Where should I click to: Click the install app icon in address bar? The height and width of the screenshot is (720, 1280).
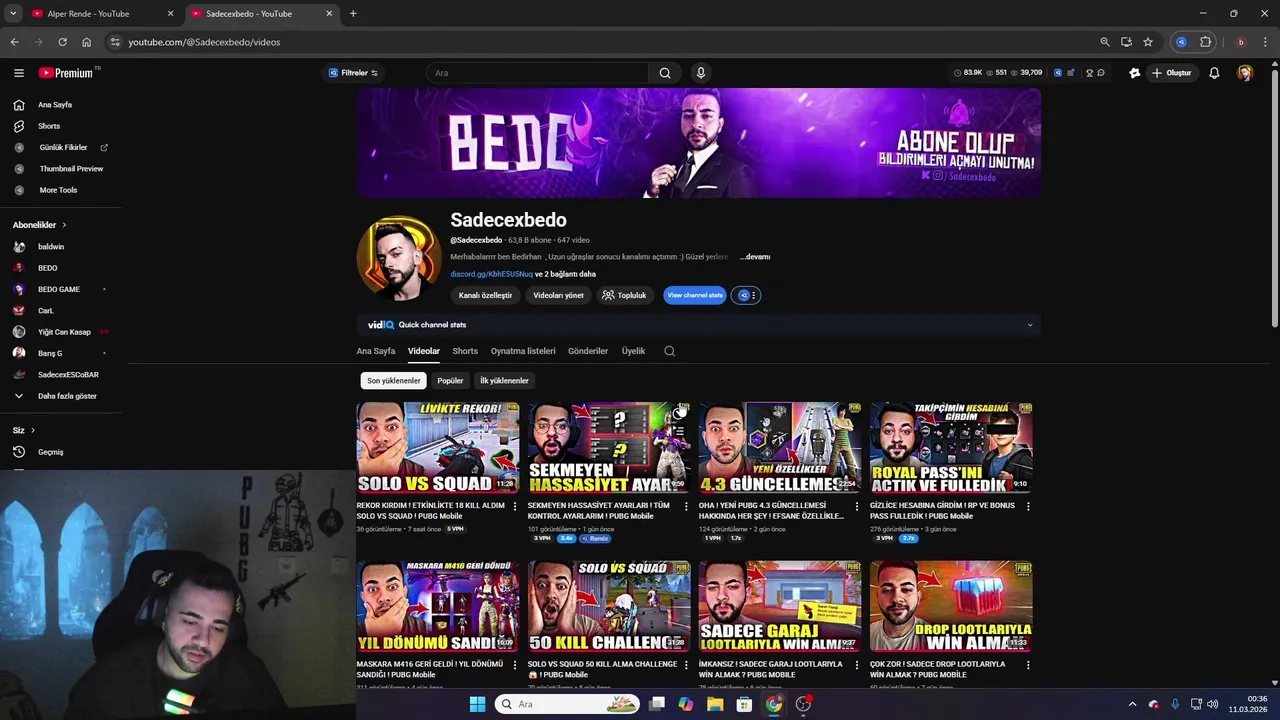(x=1126, y=42)
